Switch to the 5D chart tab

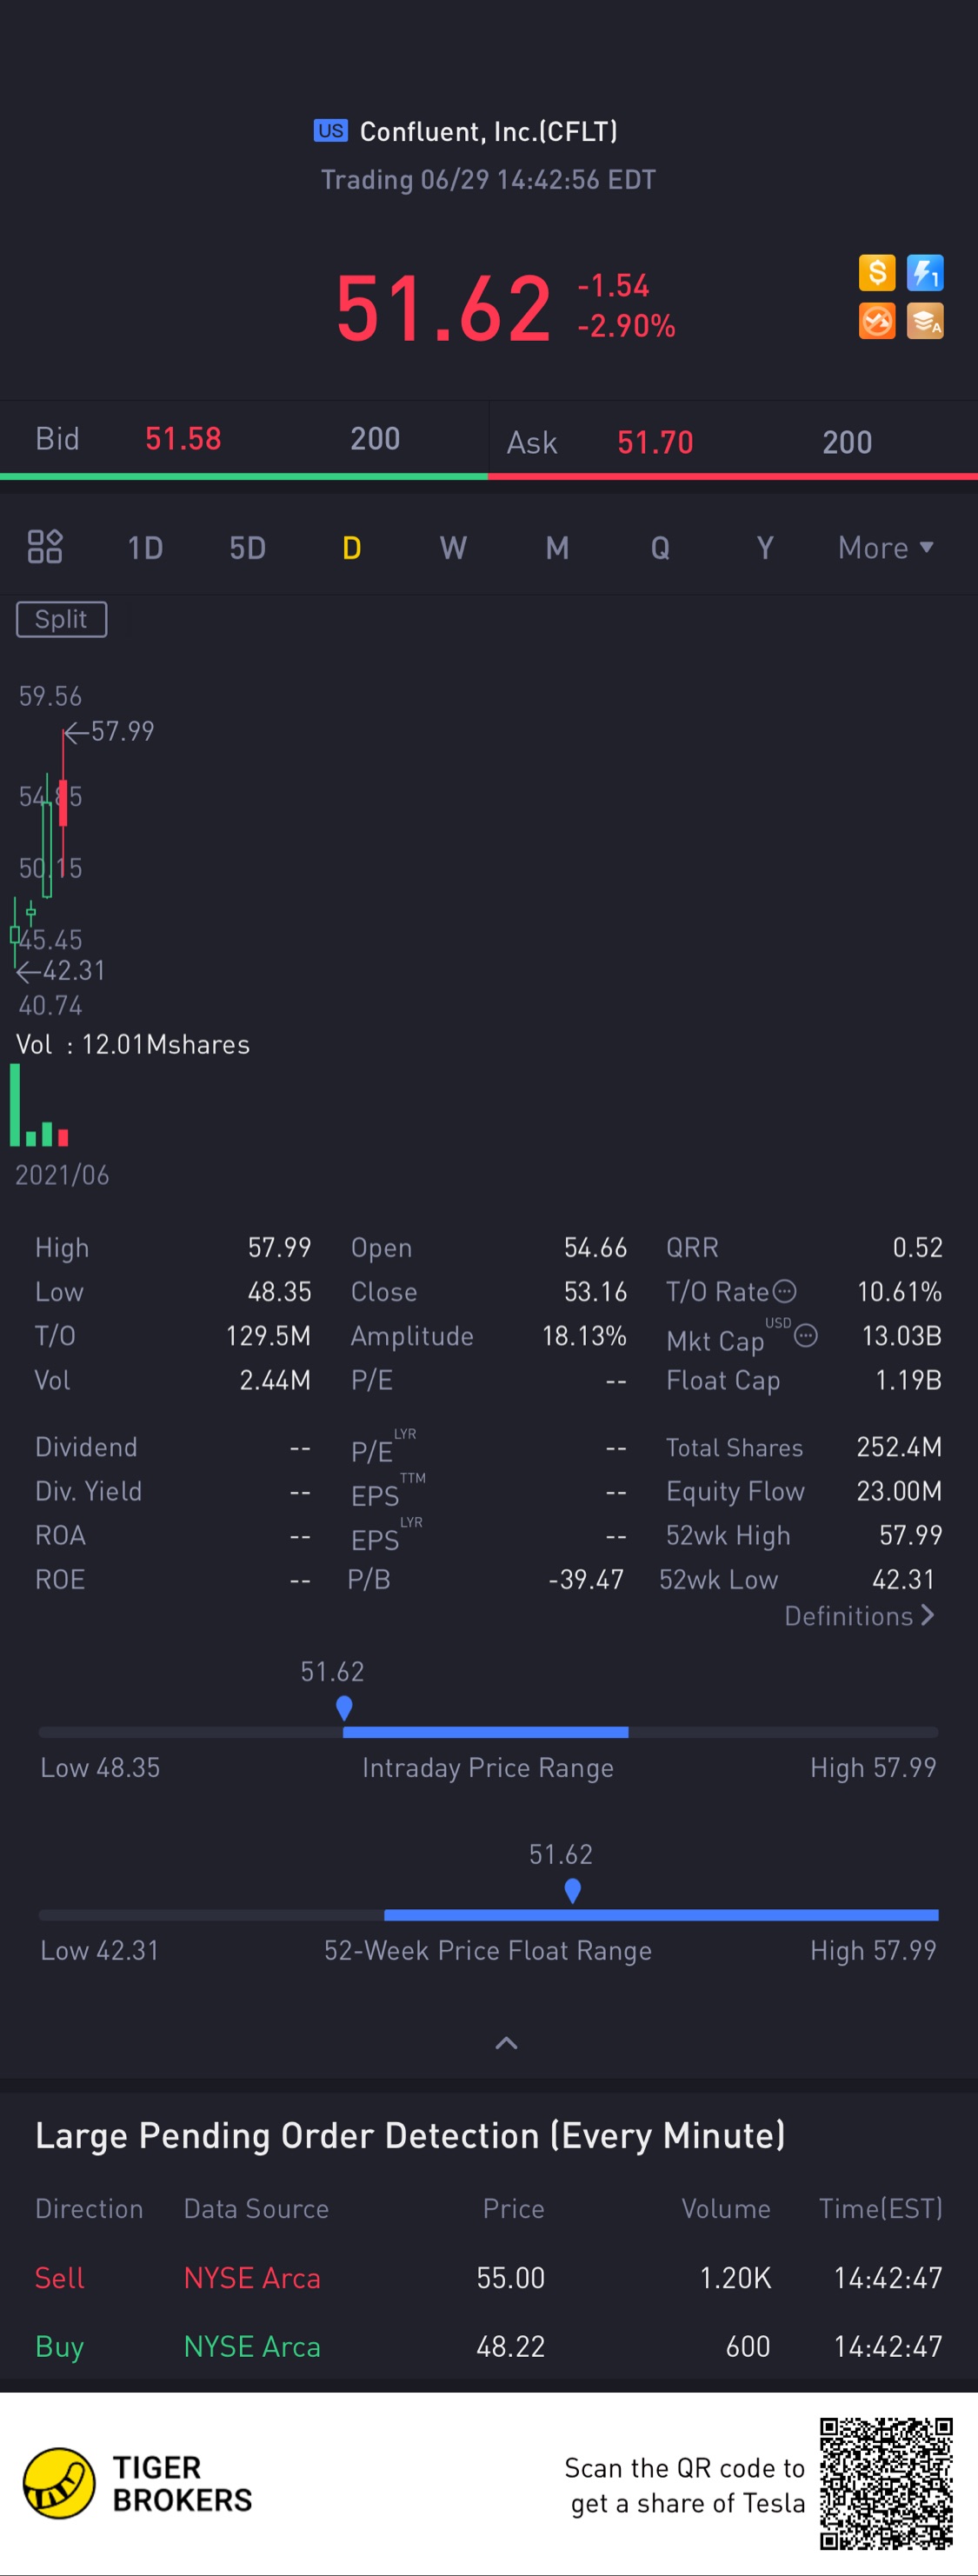click(x=247, y=548)
